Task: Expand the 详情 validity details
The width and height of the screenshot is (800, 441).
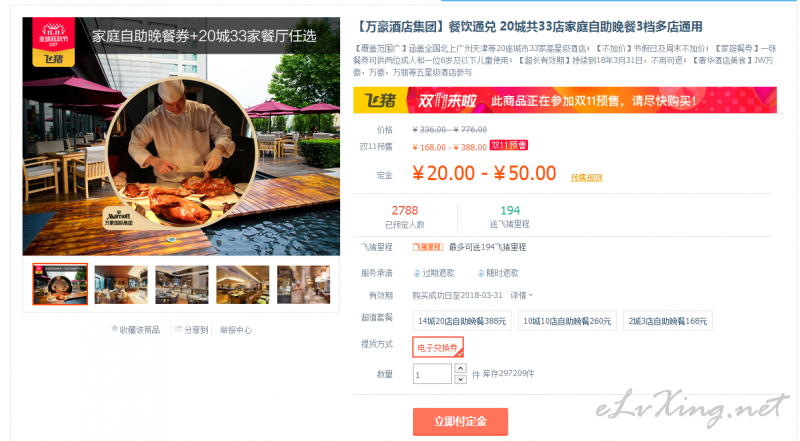Action: click(x=521, y=295)
